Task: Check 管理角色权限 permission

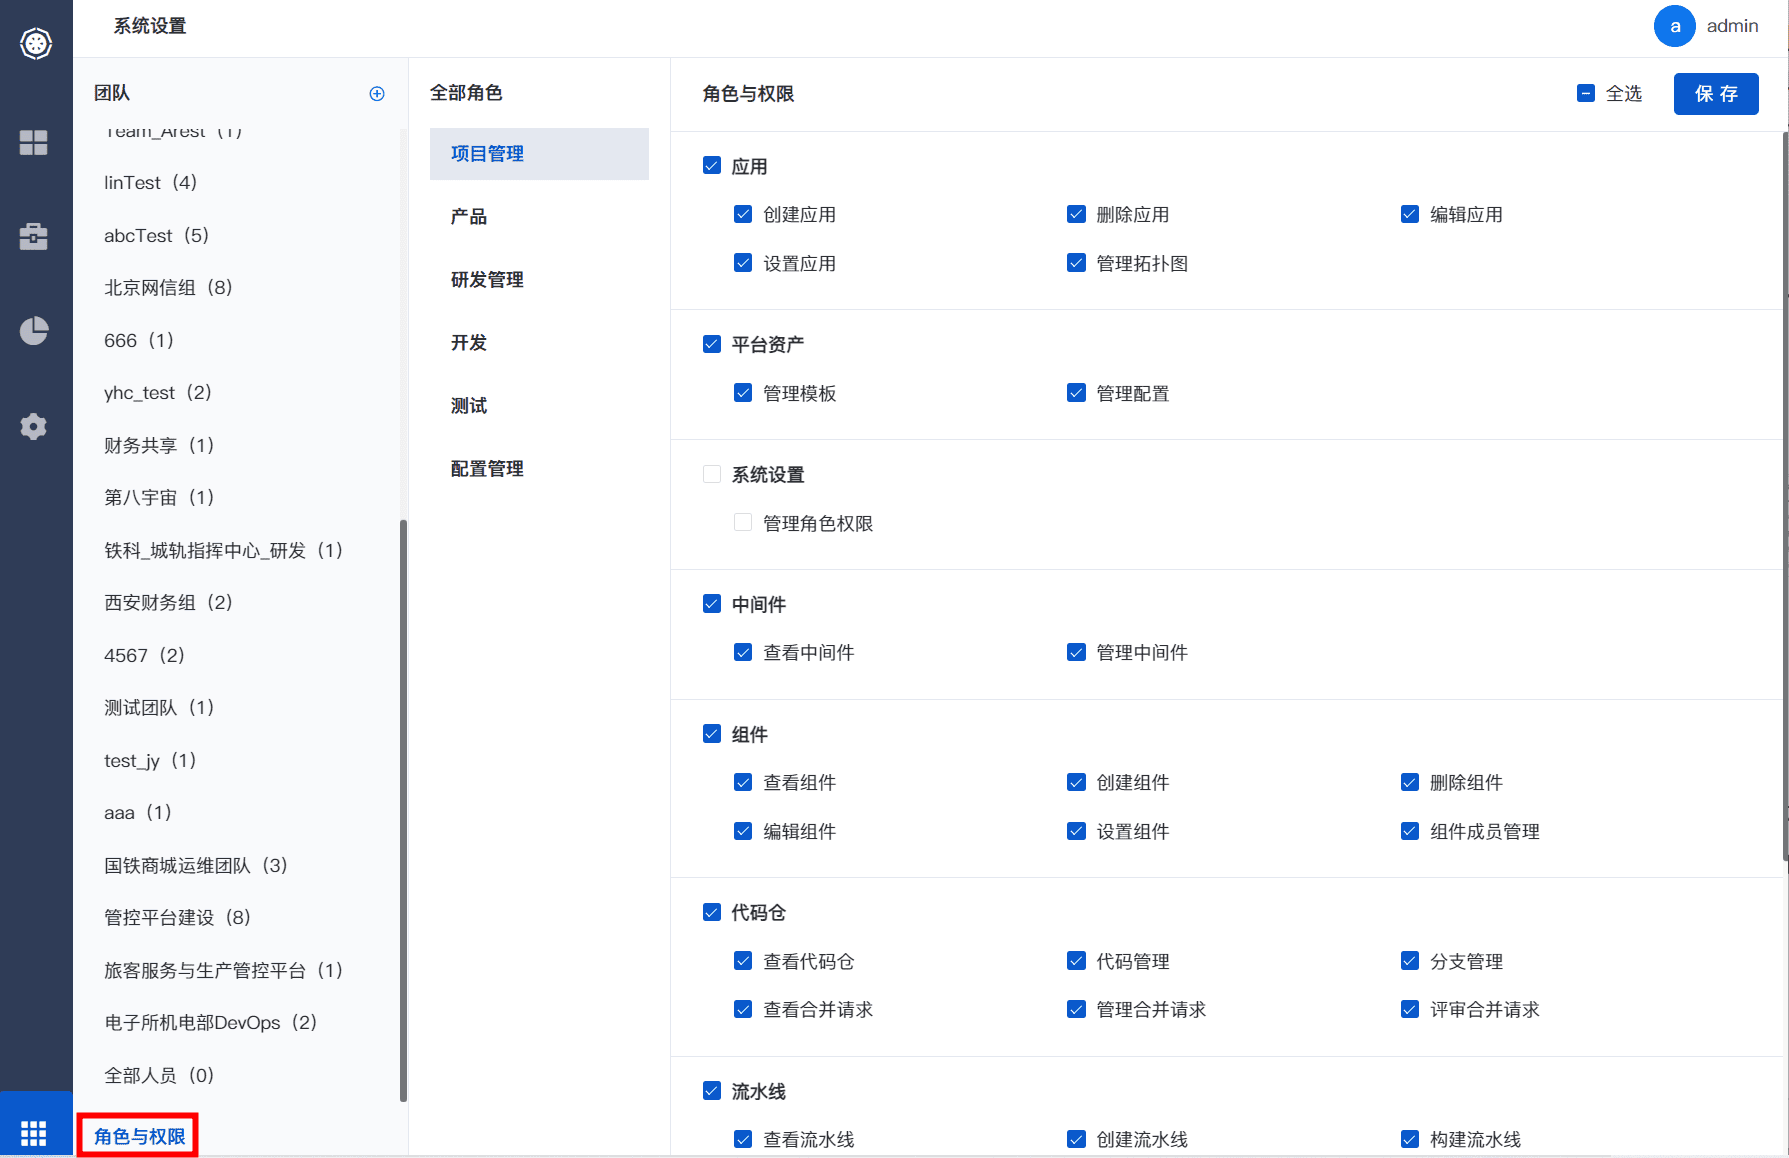Action: tap(743, 523)
